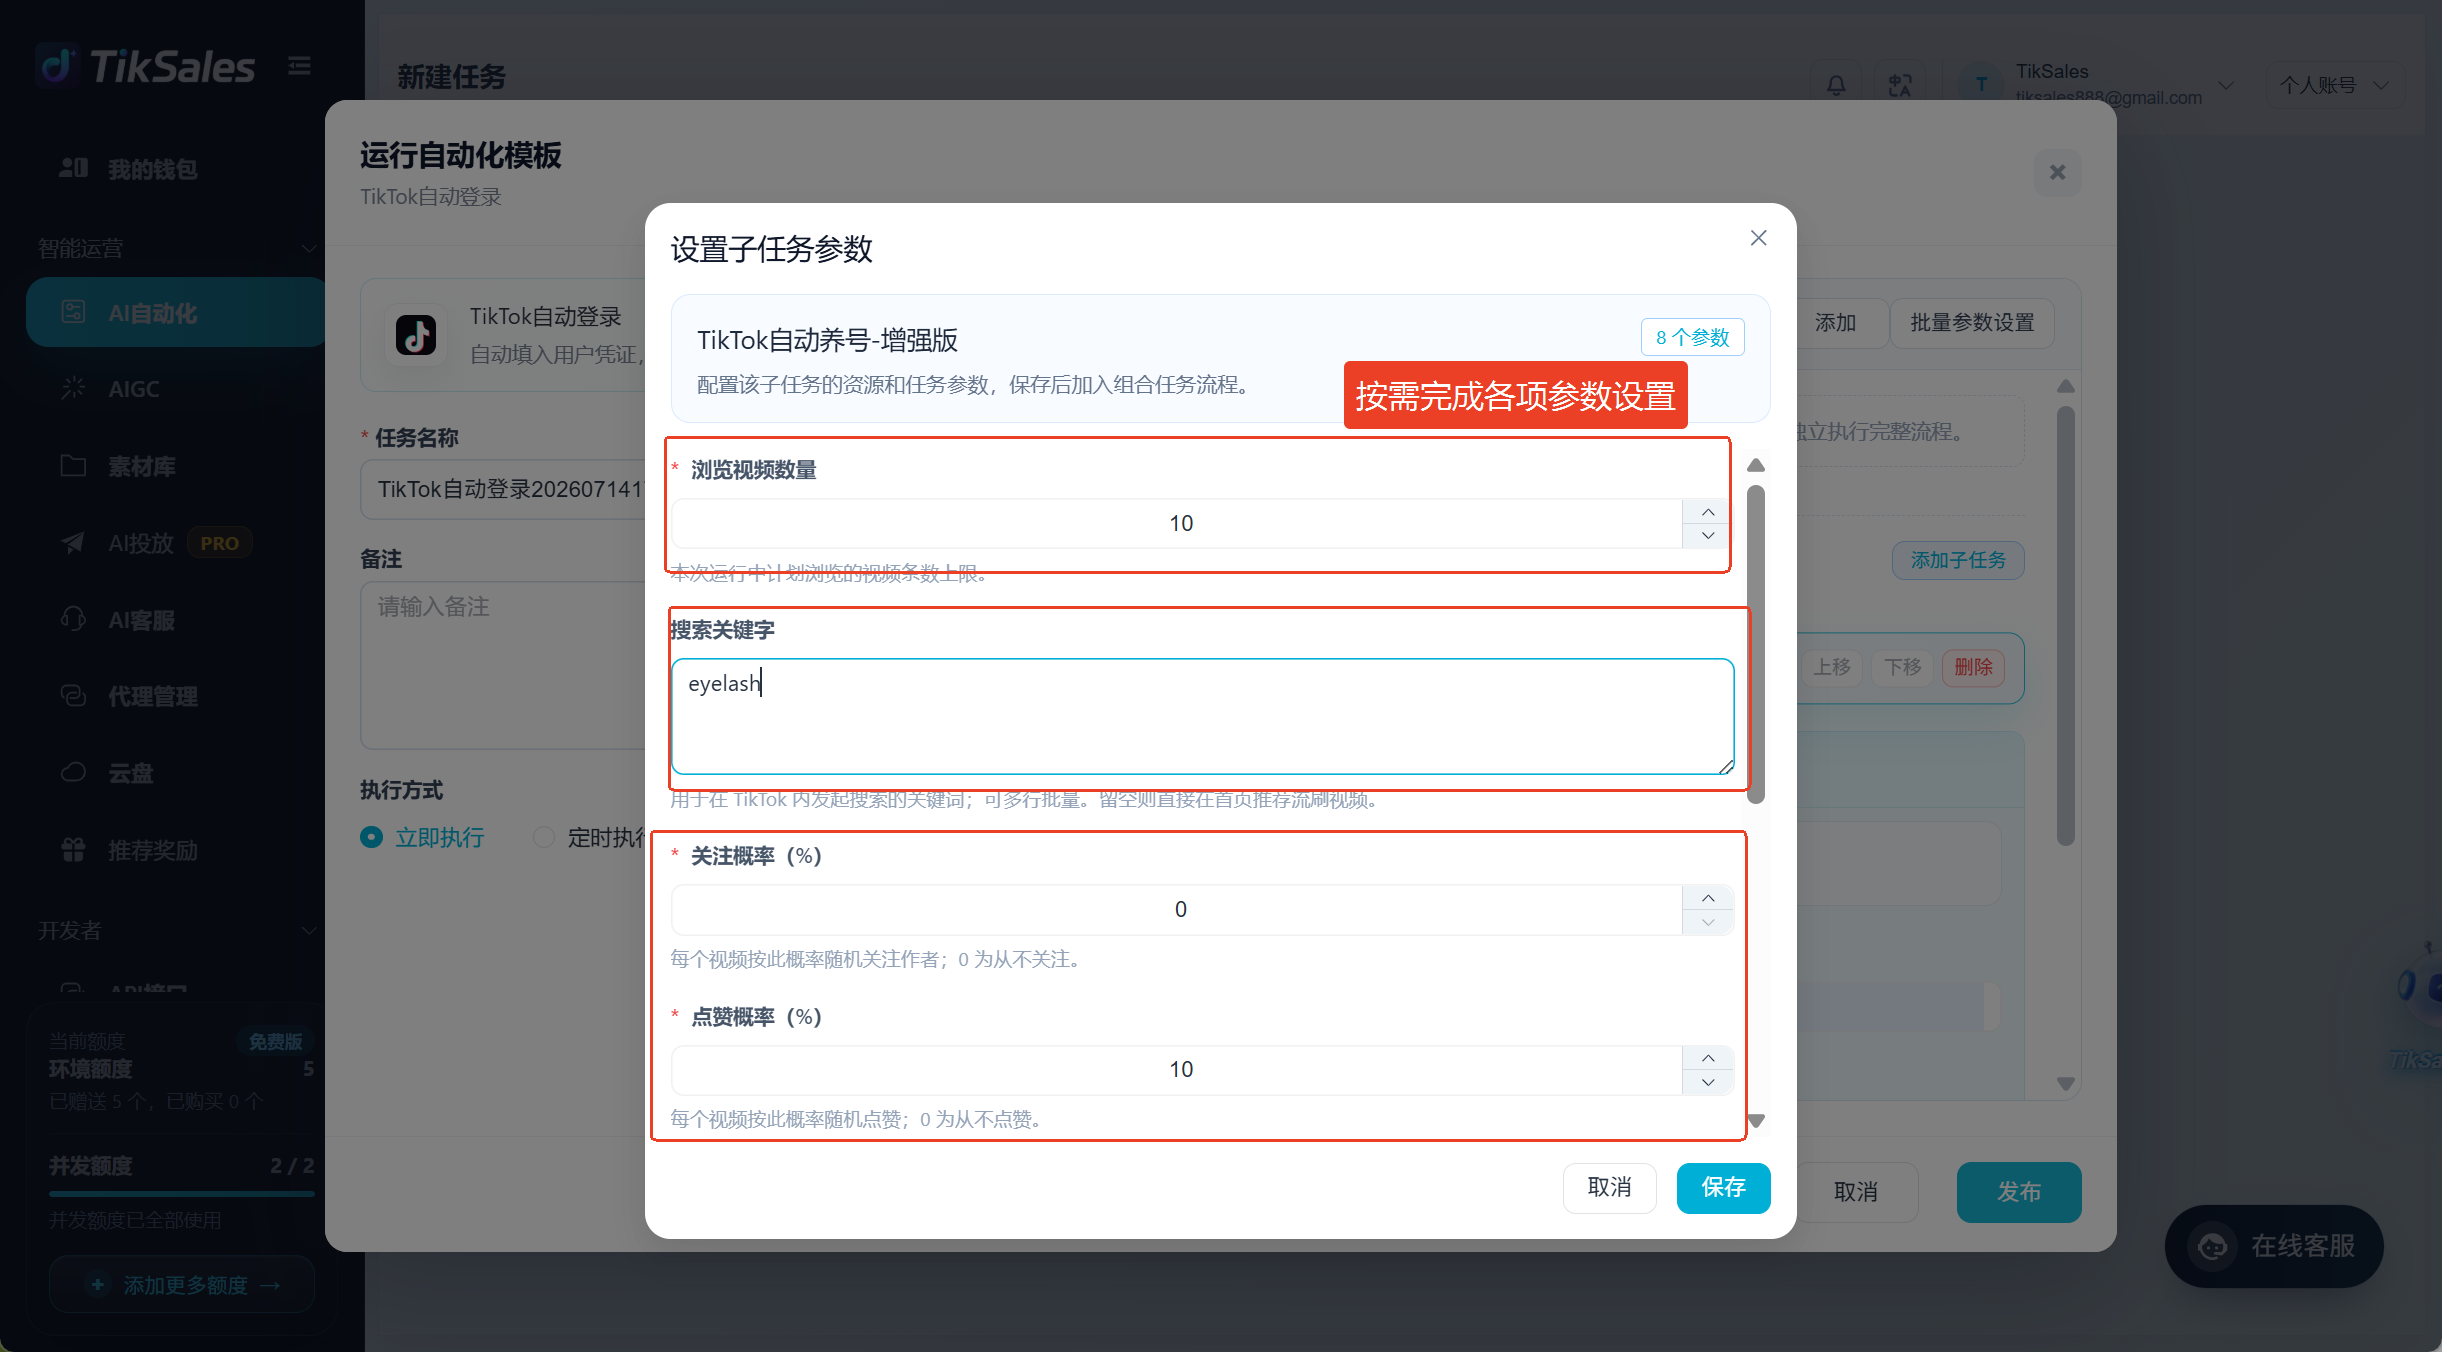
Task: Click the 批量参数设置 button
Action: pos(1972,323)
